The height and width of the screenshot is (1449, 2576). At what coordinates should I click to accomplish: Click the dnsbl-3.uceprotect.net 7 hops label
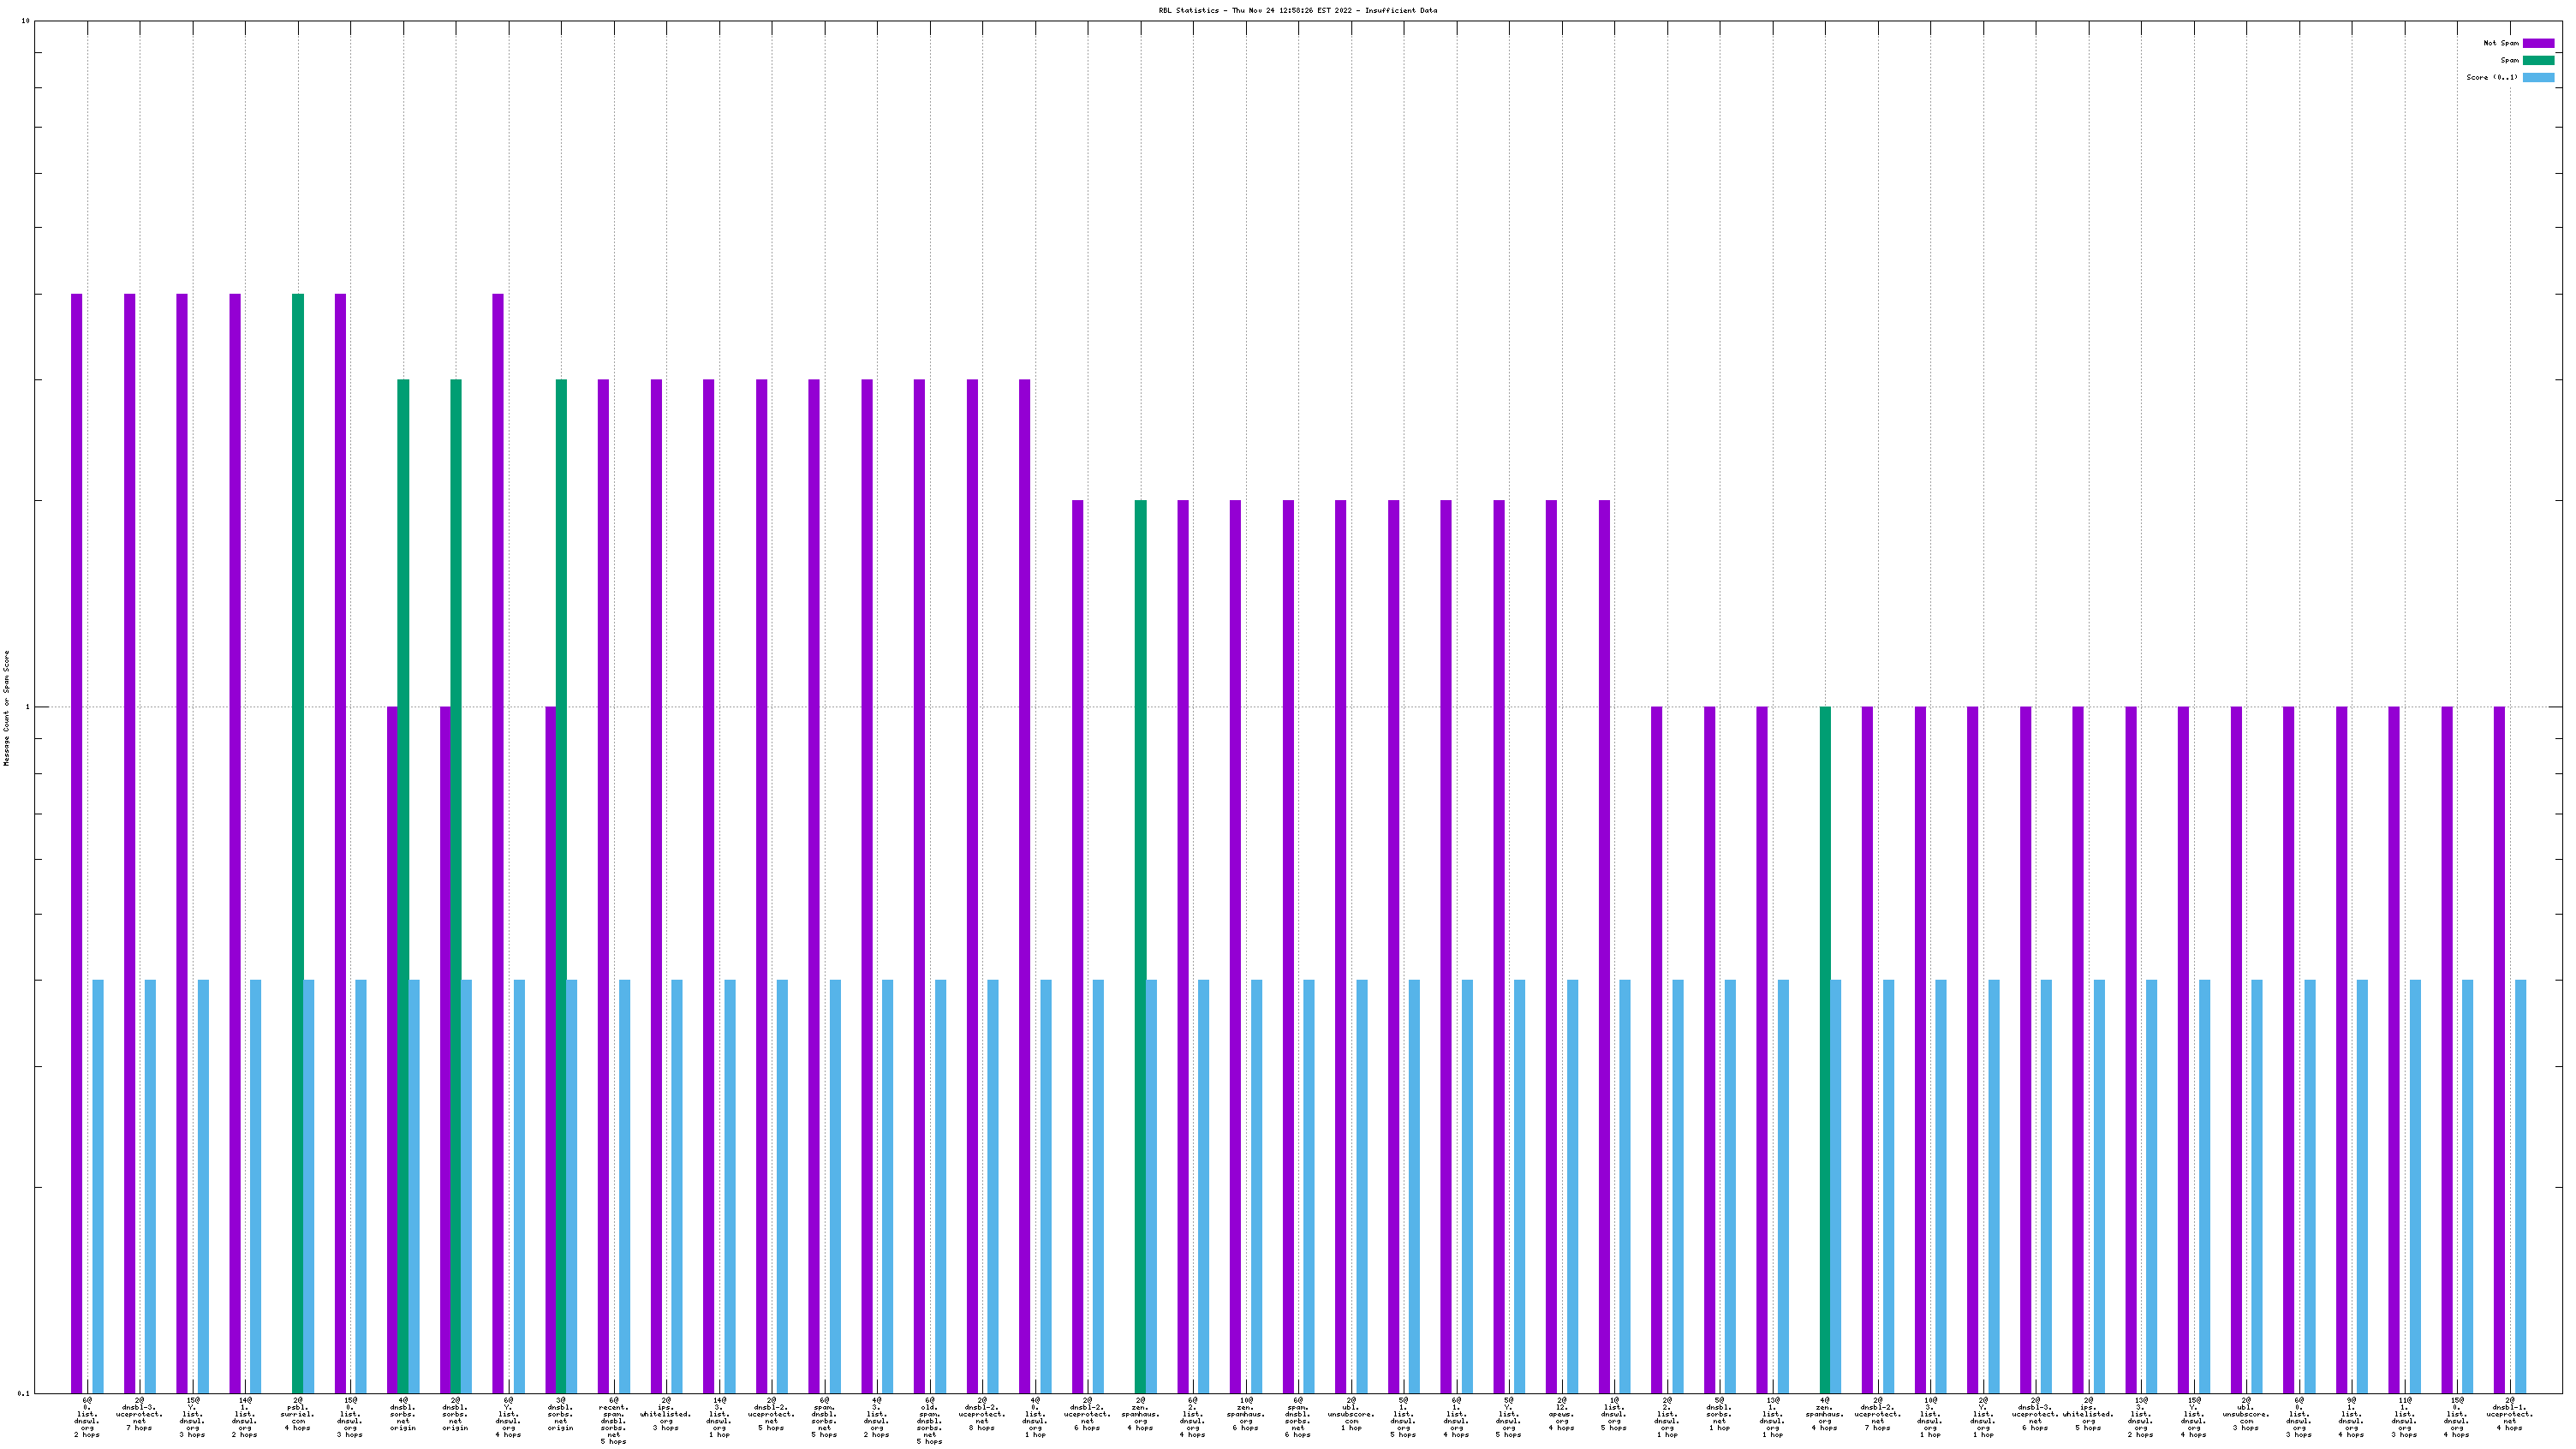click(x=139, y=1414)
